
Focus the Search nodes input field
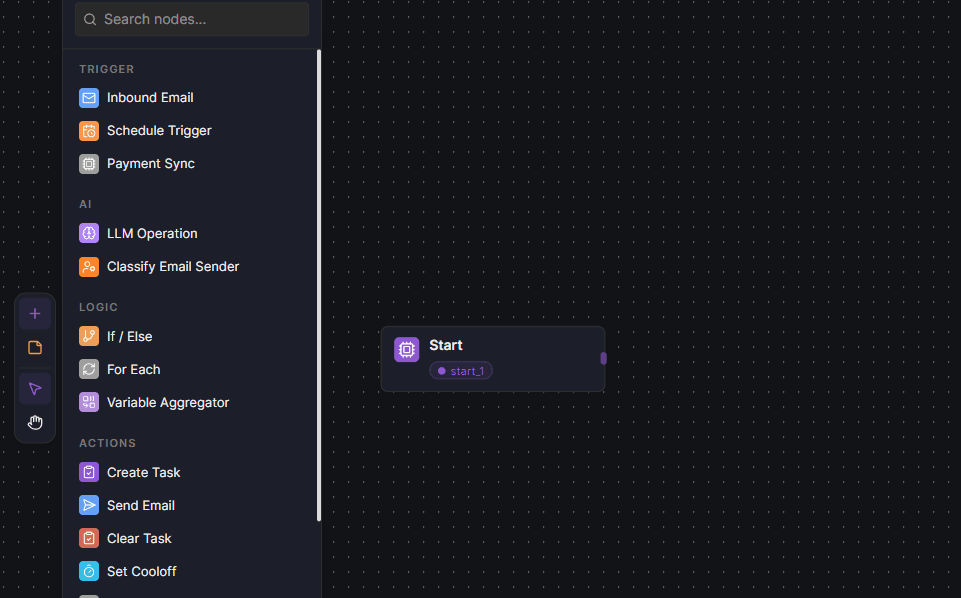192,19
